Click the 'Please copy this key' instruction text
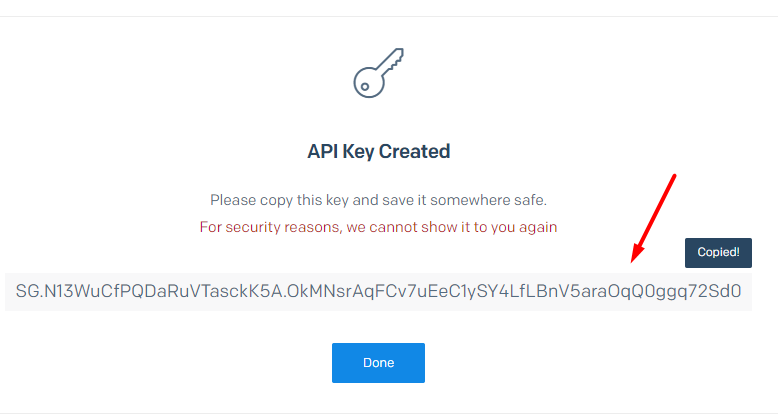The height and width of the screenshot is (414, 778). [378, 199]
